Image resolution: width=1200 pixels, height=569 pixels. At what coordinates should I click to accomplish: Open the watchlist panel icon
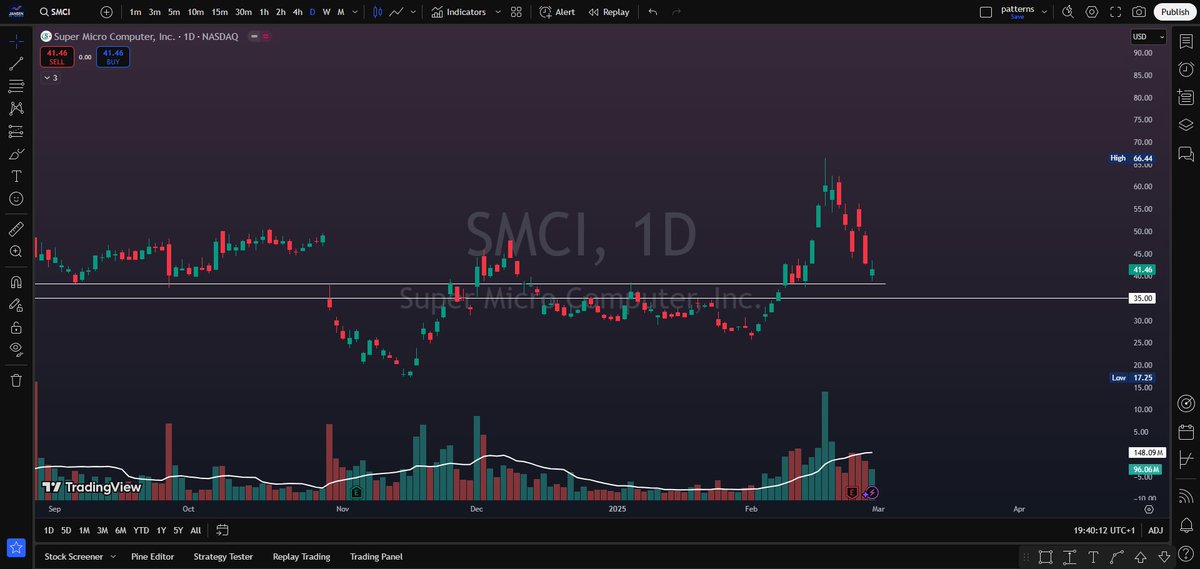(1186, 41)
